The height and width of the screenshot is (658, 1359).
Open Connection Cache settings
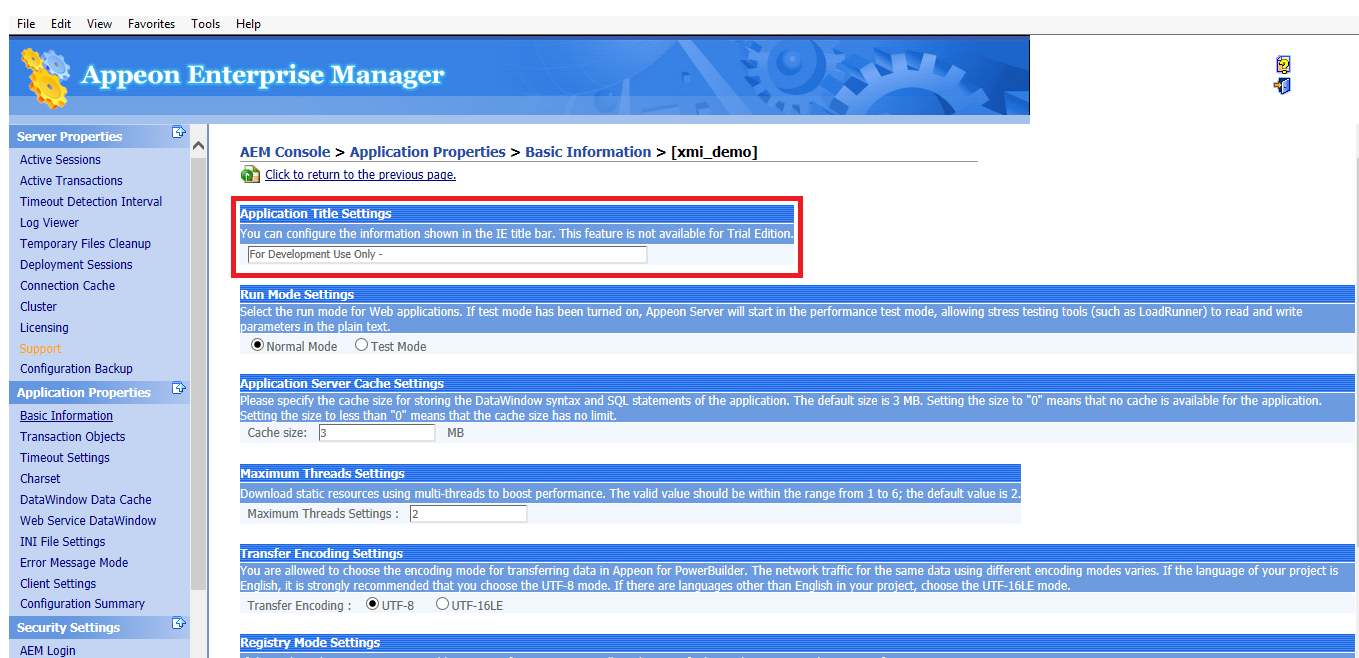67,286
